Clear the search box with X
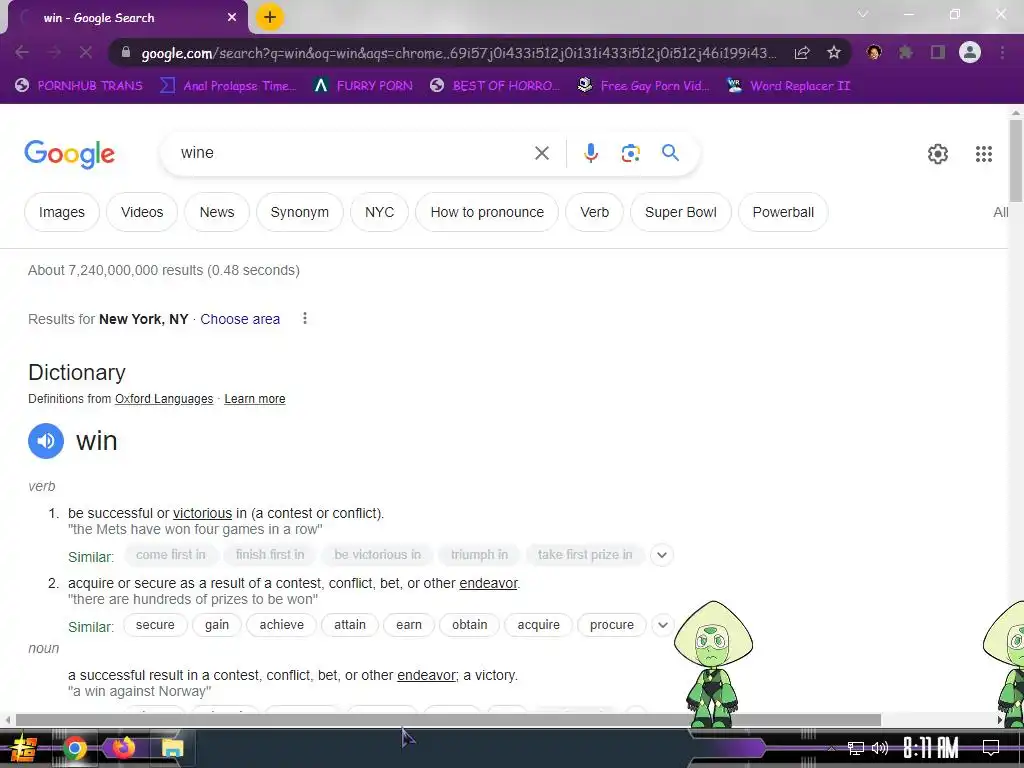The image size is (1024, 768). pyautogui.click(x=541, y=153)
